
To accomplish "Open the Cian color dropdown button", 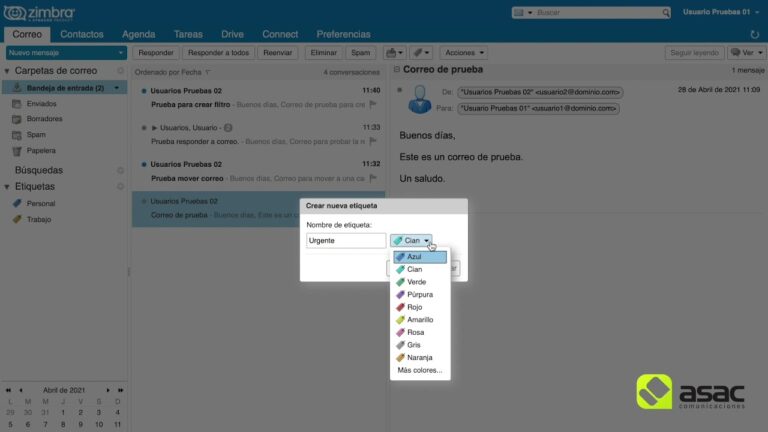I will tap(411, 240).
